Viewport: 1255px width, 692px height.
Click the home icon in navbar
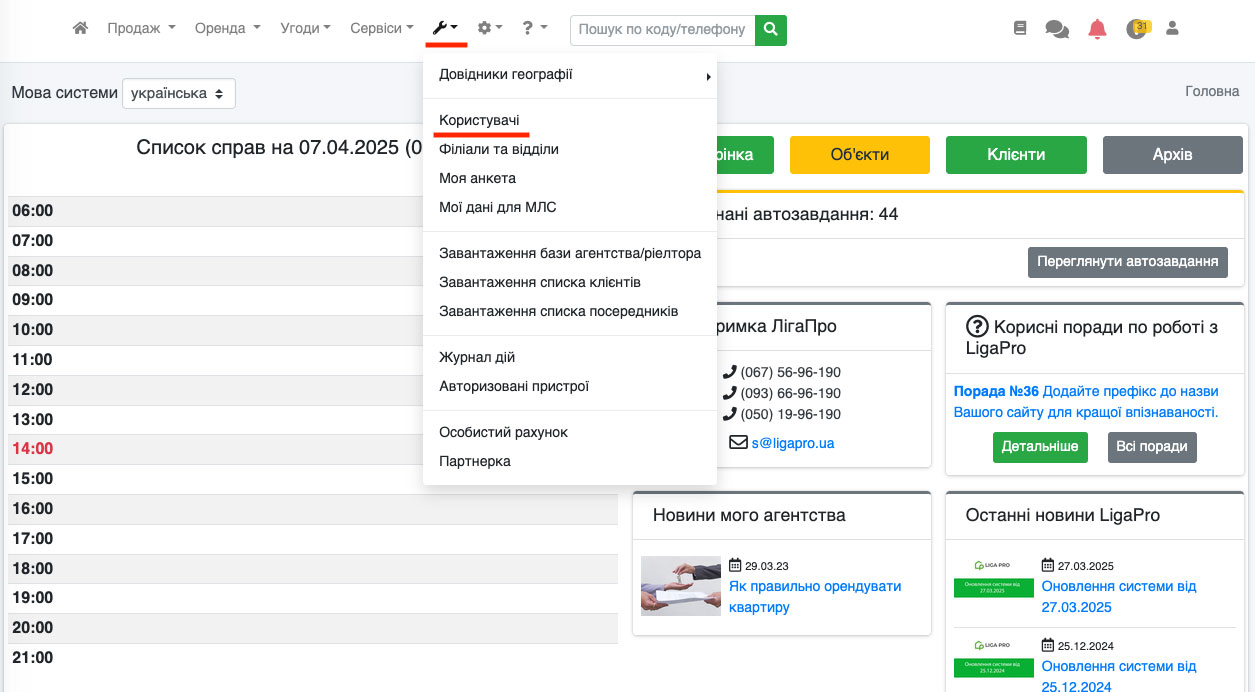point(81,29)
